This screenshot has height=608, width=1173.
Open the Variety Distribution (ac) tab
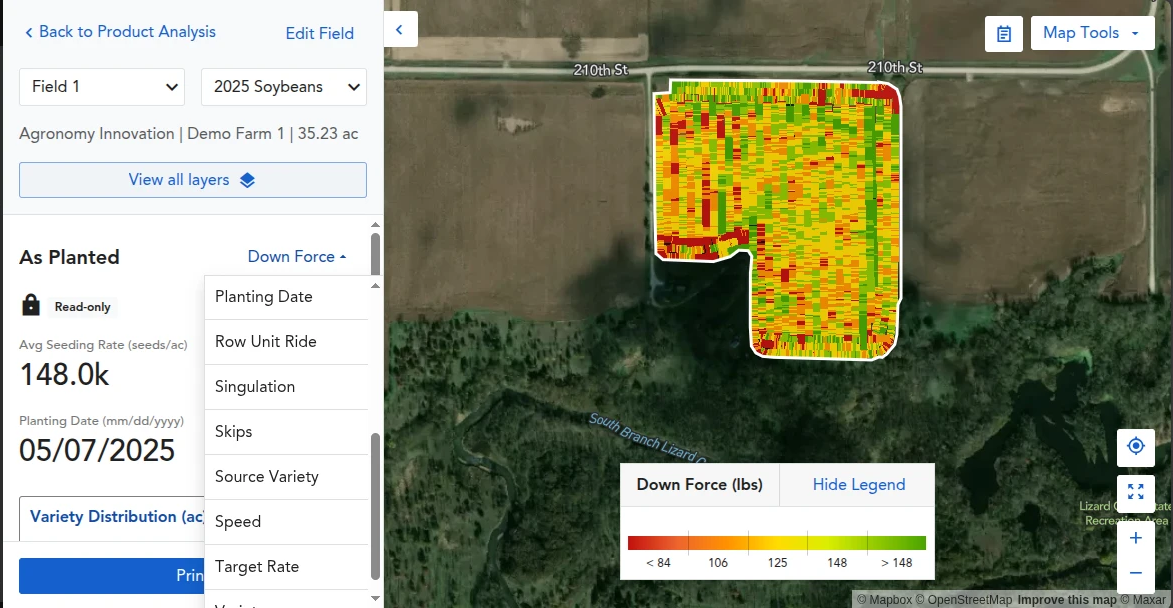click(x=112, y=517)
